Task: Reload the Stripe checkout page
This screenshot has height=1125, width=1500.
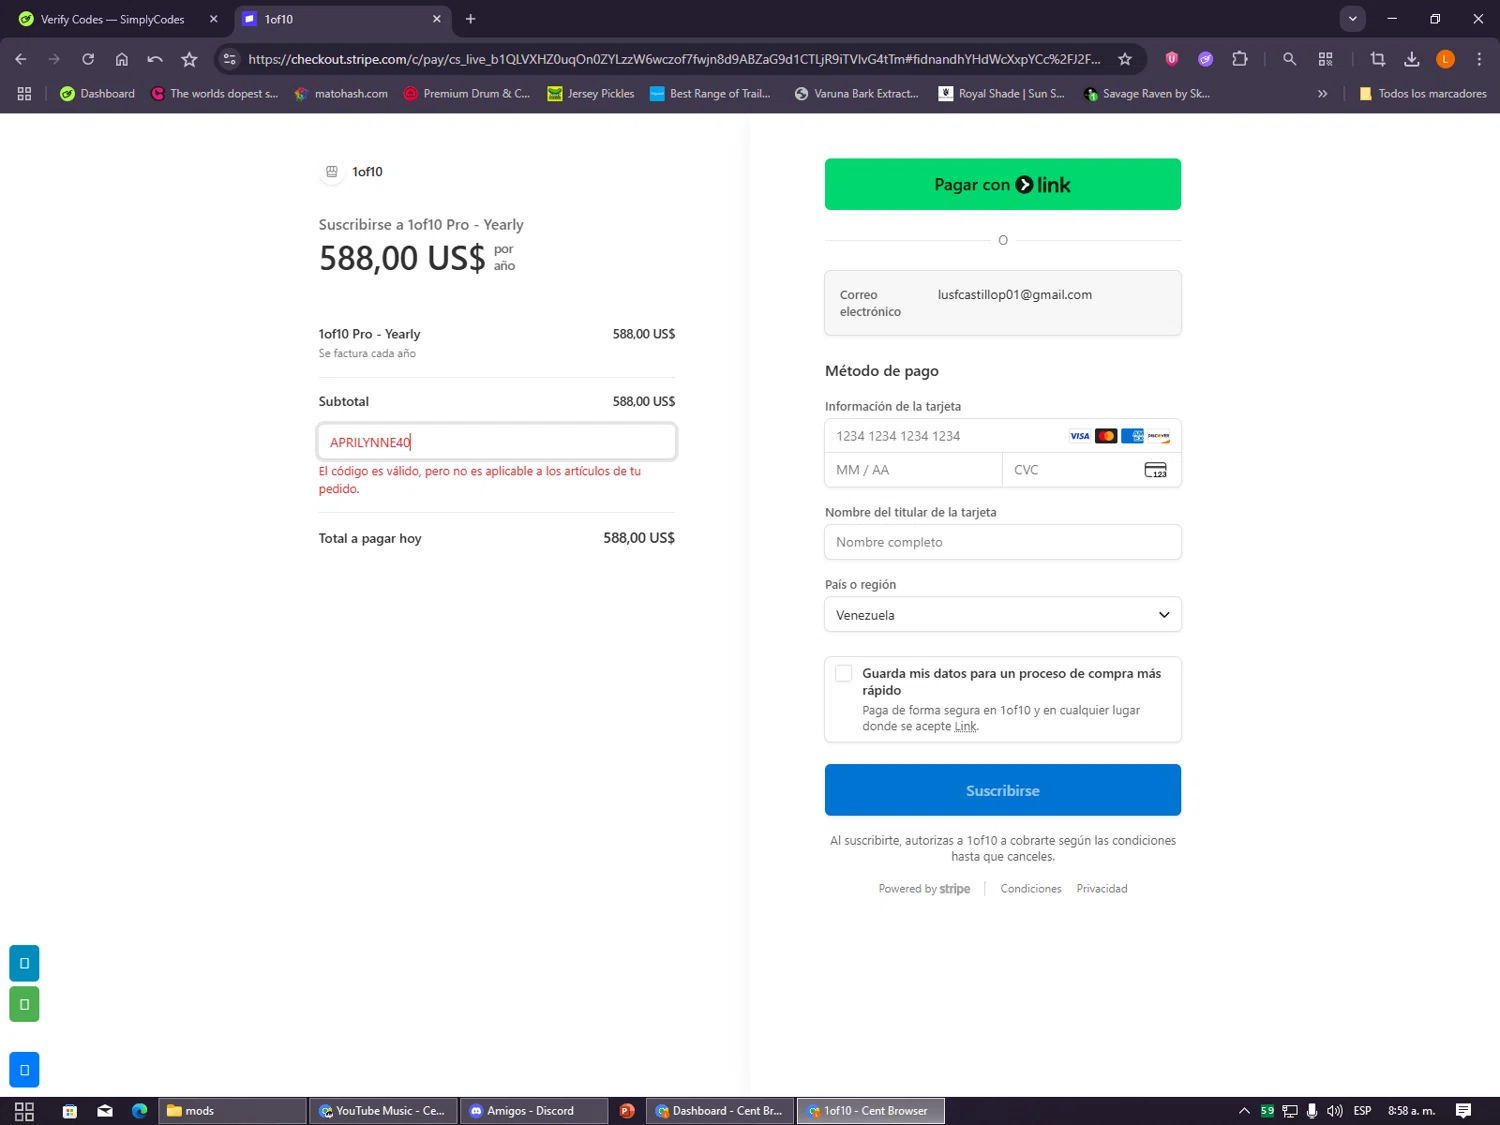Action: tap(88, 59)
